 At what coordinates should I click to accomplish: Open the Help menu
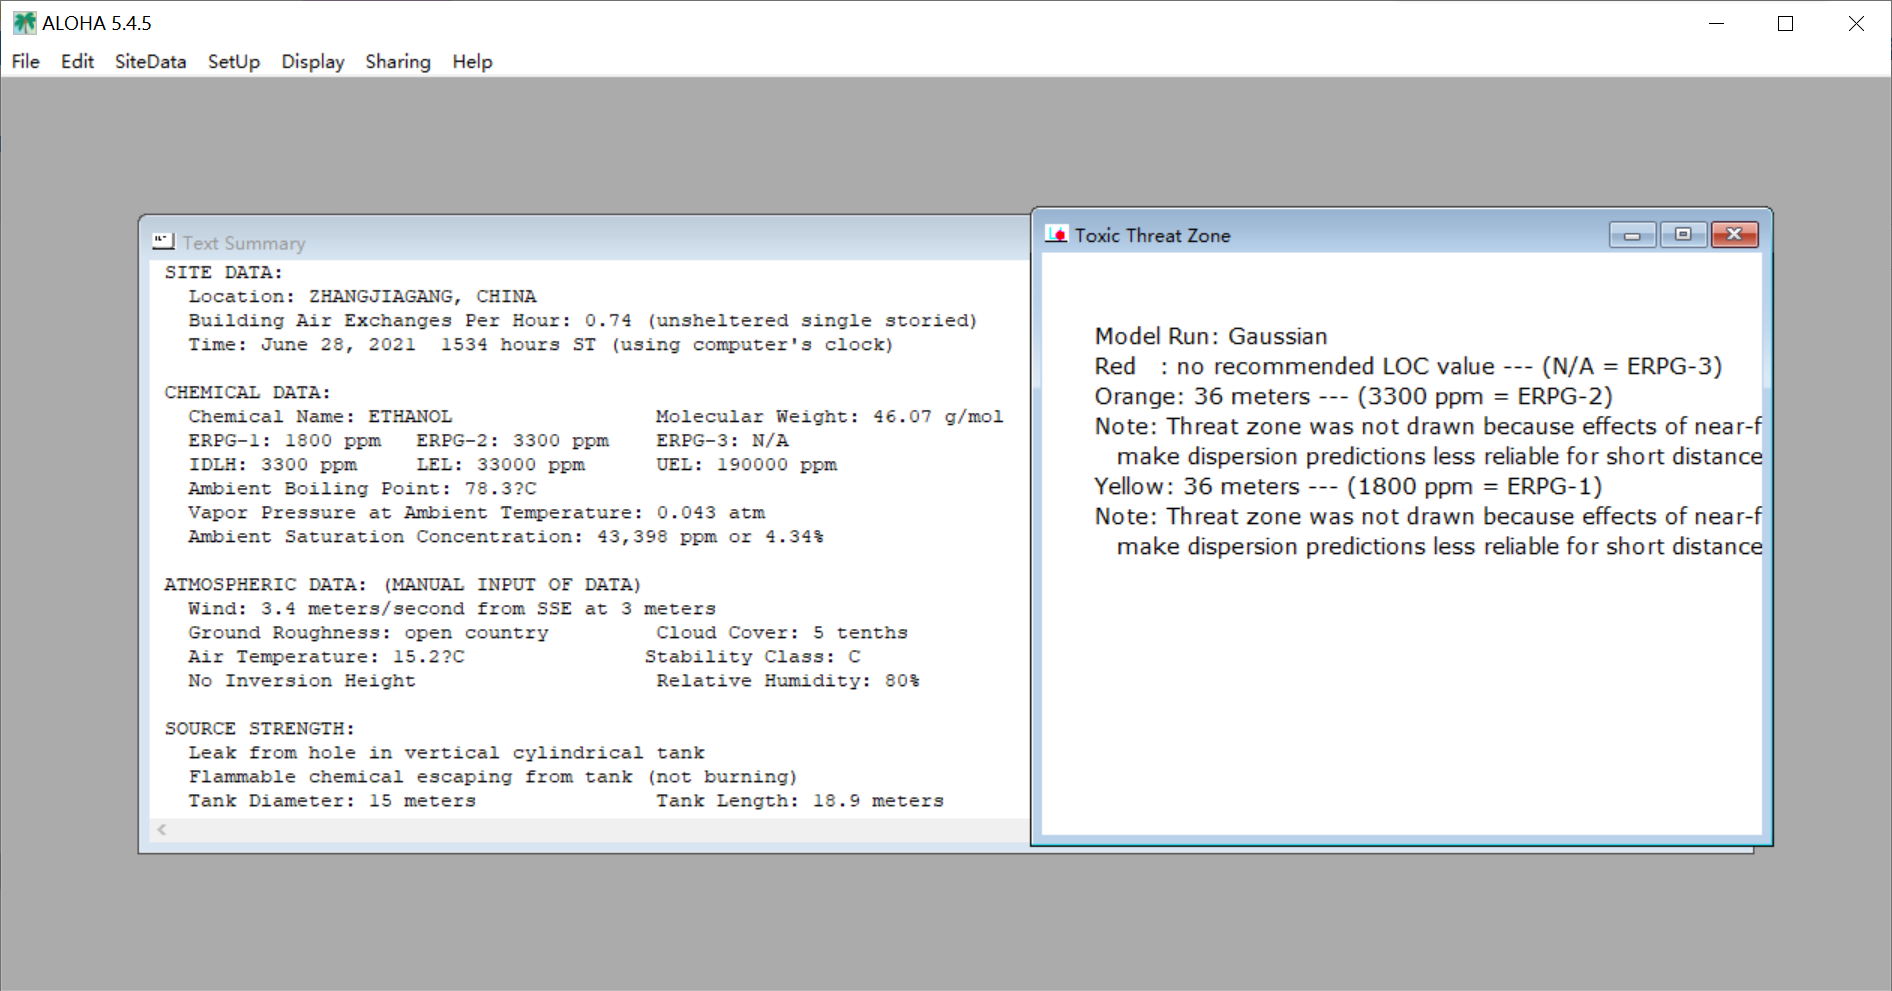tap(472, 62)
